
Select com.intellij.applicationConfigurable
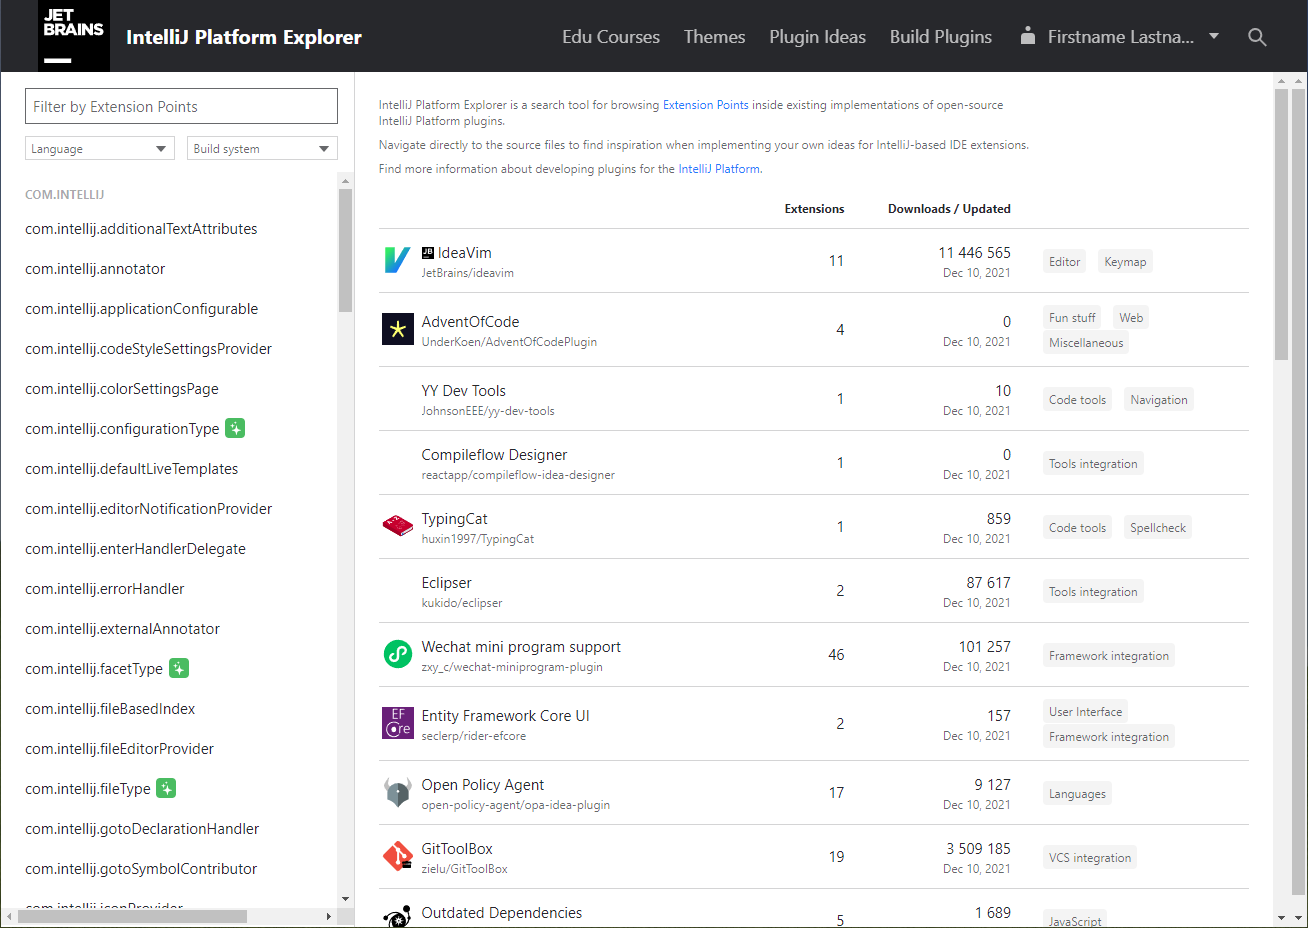(x=141, y=309)
